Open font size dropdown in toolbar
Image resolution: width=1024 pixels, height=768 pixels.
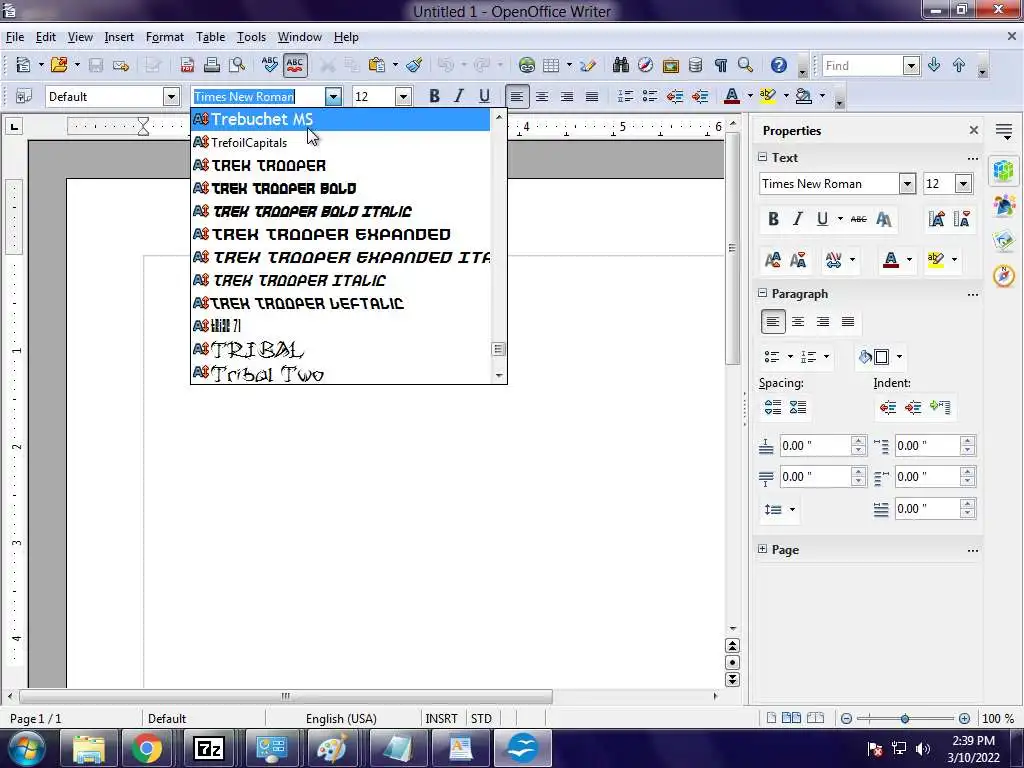(x=403, y=97)
